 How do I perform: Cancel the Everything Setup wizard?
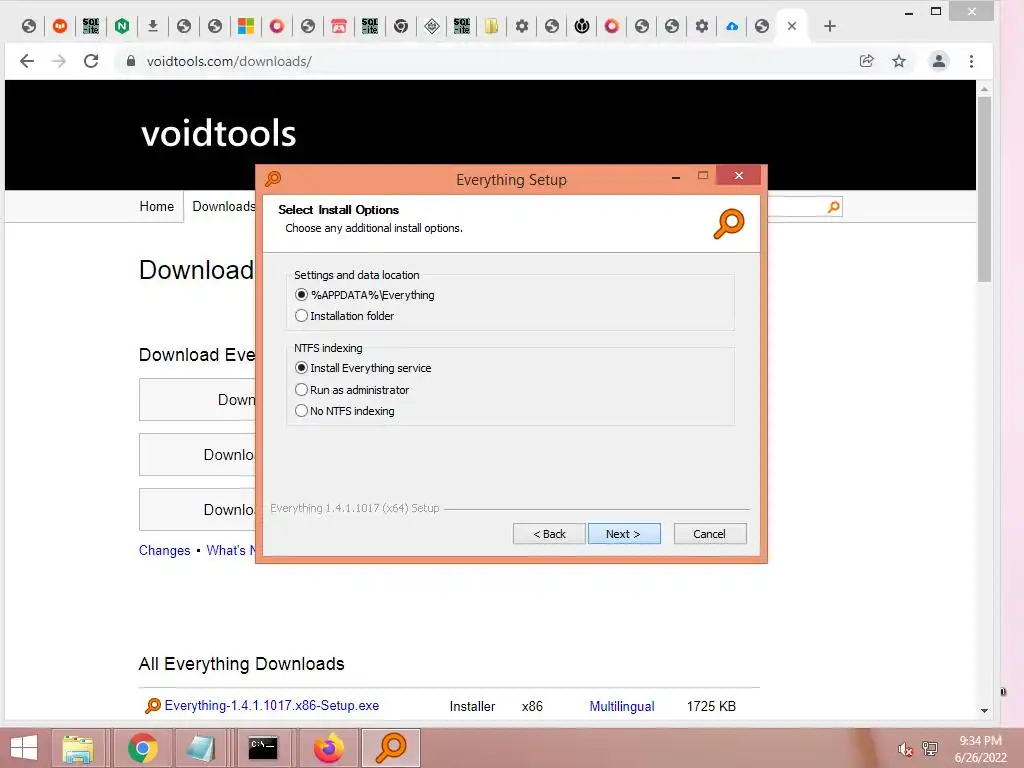pos(710,534)
